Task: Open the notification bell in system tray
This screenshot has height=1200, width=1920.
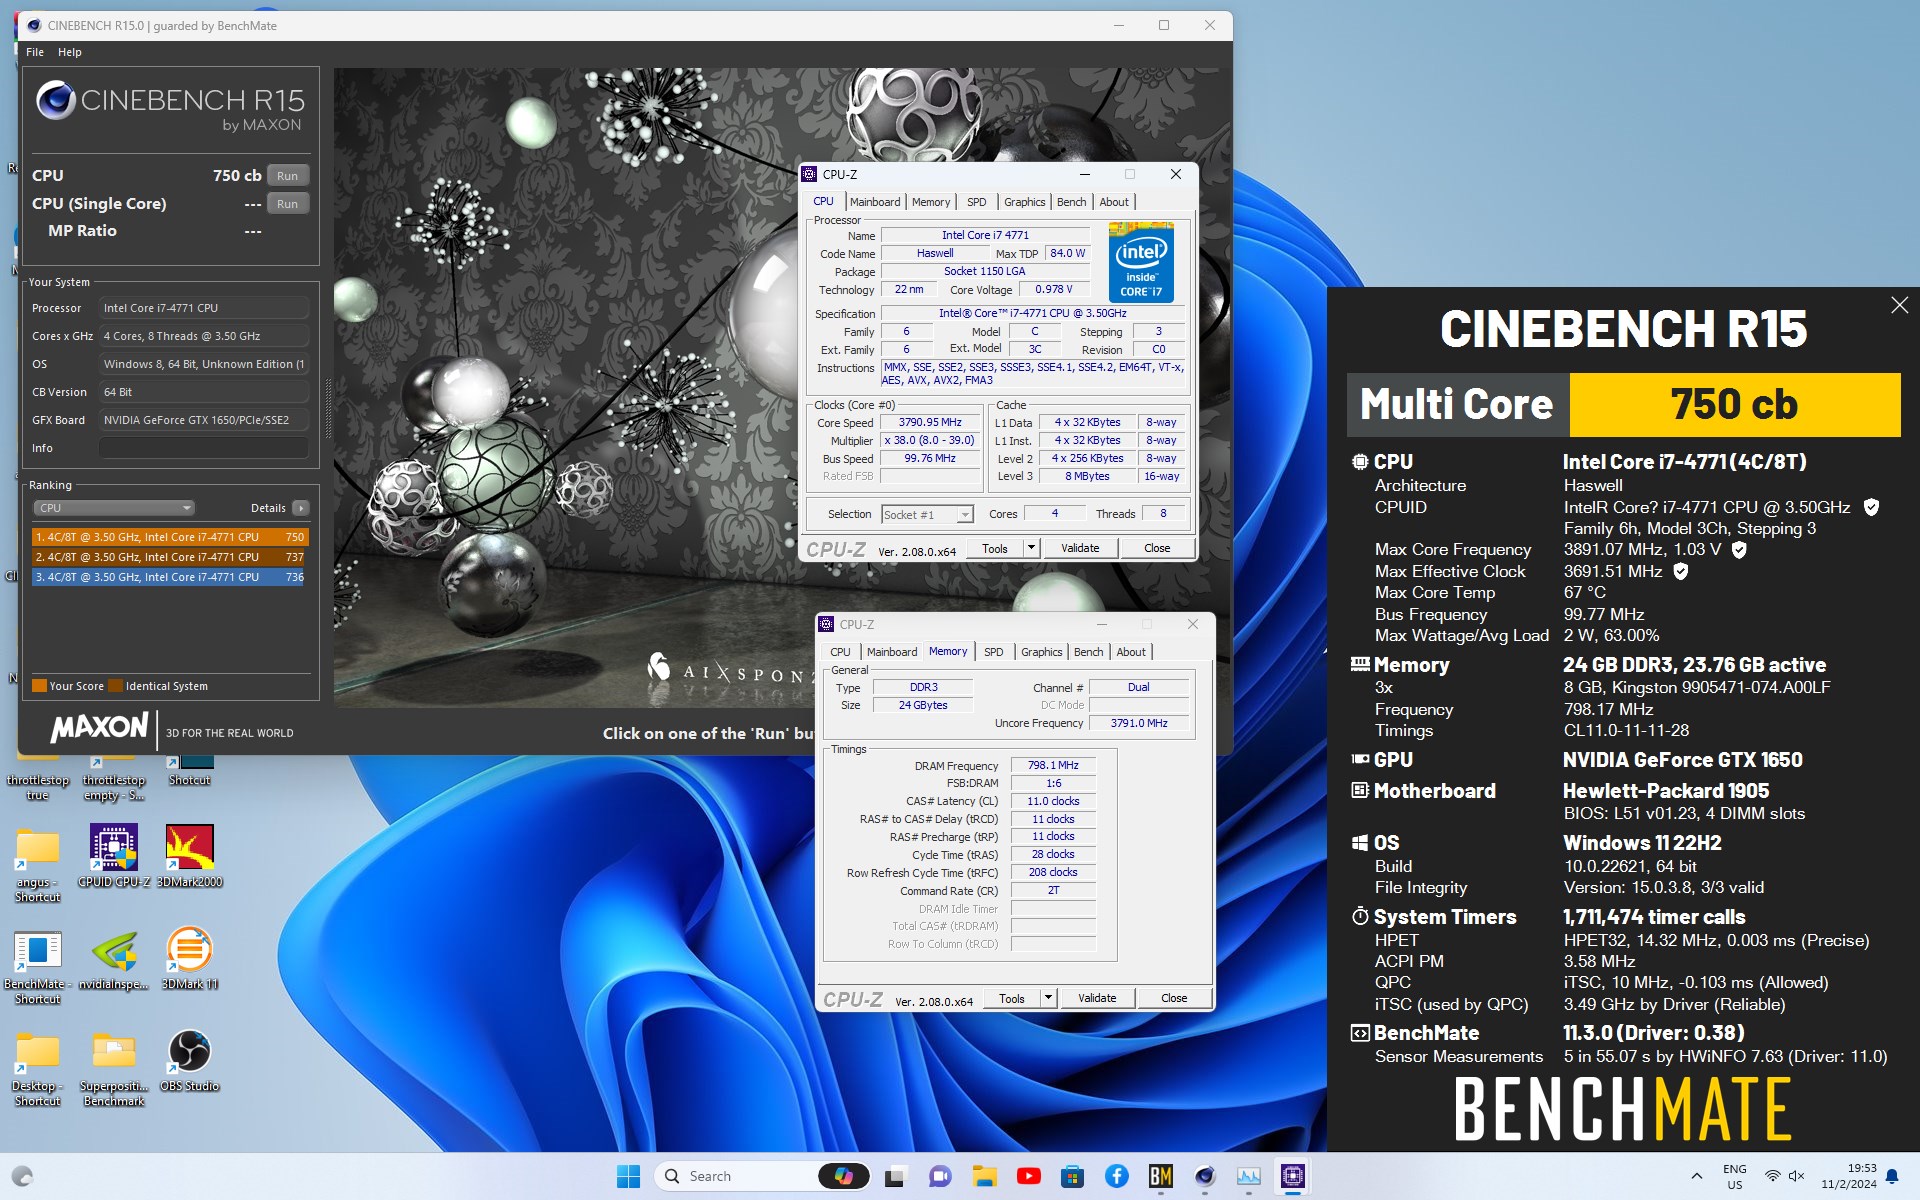Action: [x=1892, y=1177]
